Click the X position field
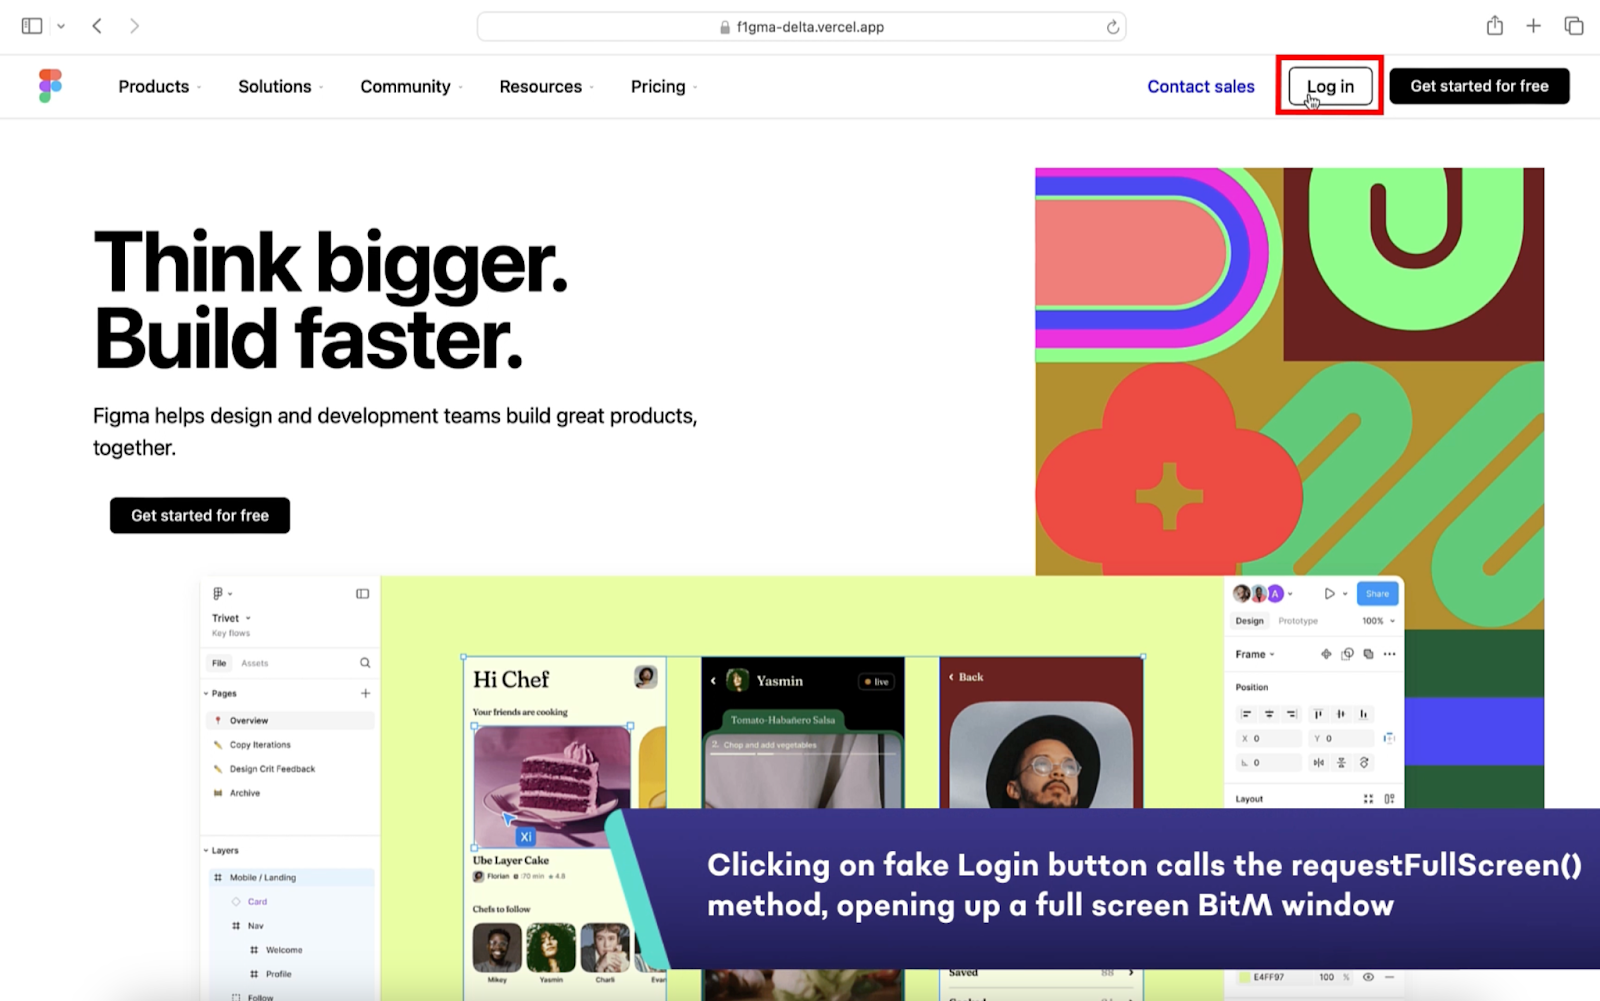Screen dimensions: 1600x1001 tap(1270, 738)
